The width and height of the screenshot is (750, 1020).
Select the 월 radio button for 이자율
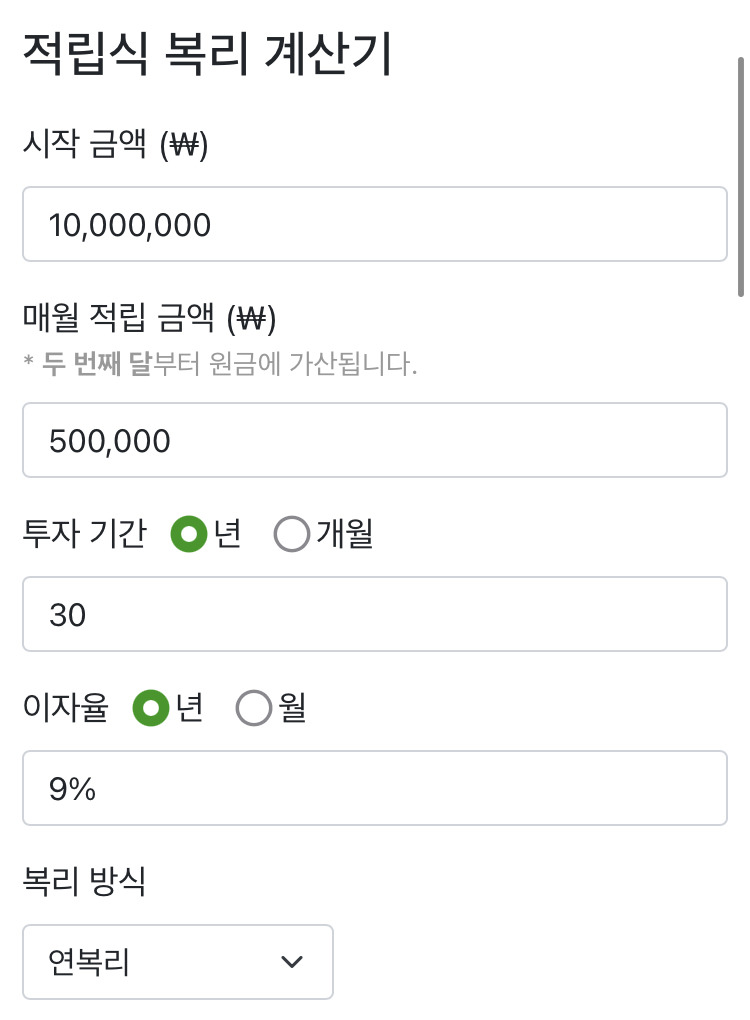tap(254, 709)
